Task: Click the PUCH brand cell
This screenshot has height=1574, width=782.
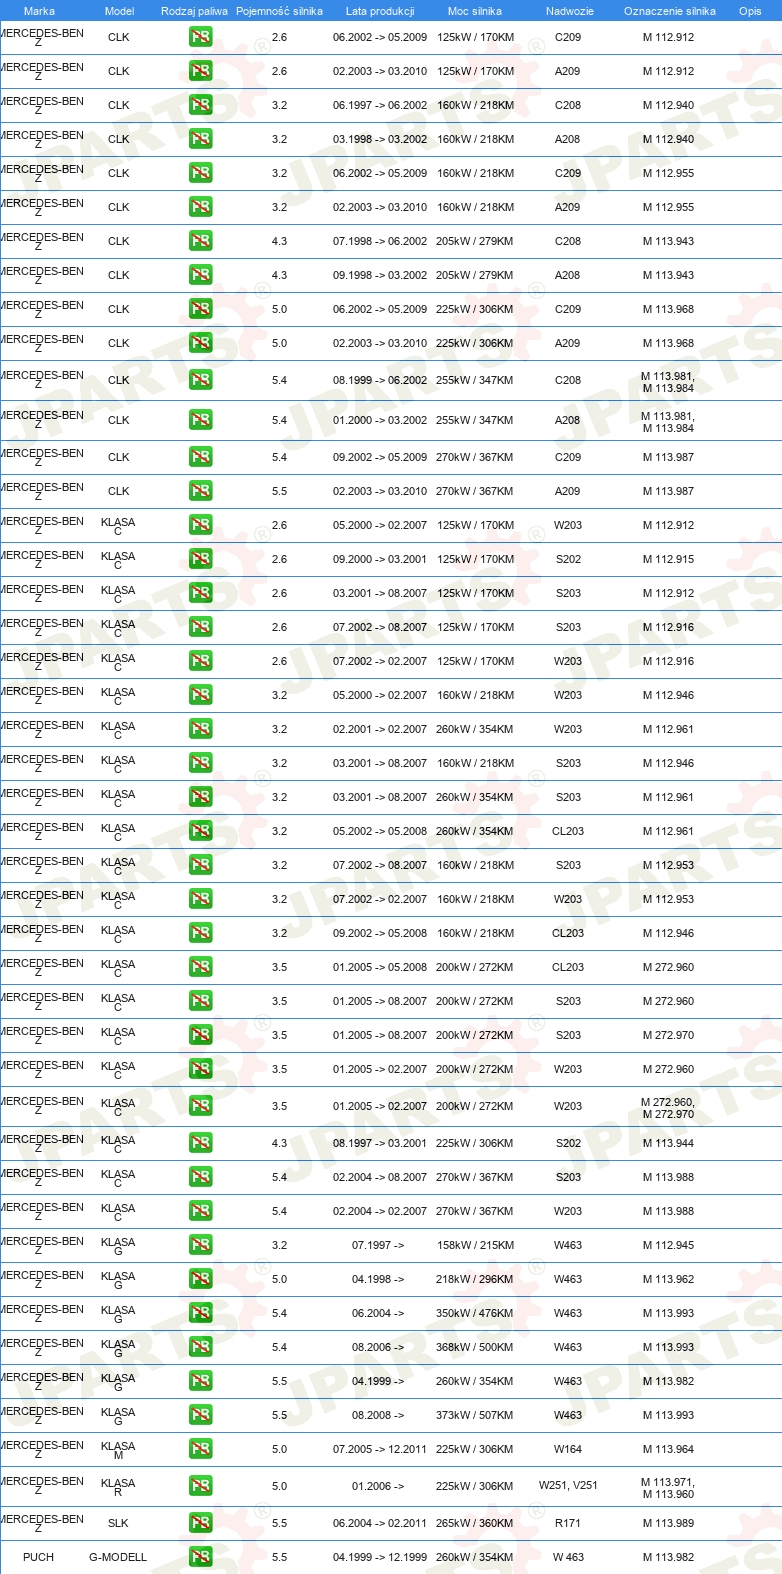Action: 38,1558
